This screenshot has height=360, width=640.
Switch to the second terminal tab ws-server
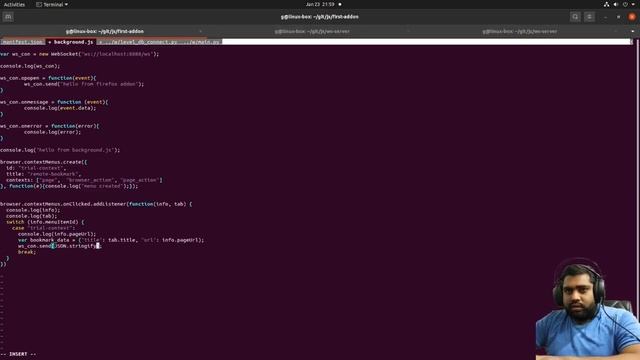pyautogui.click(x=312, y=31)
